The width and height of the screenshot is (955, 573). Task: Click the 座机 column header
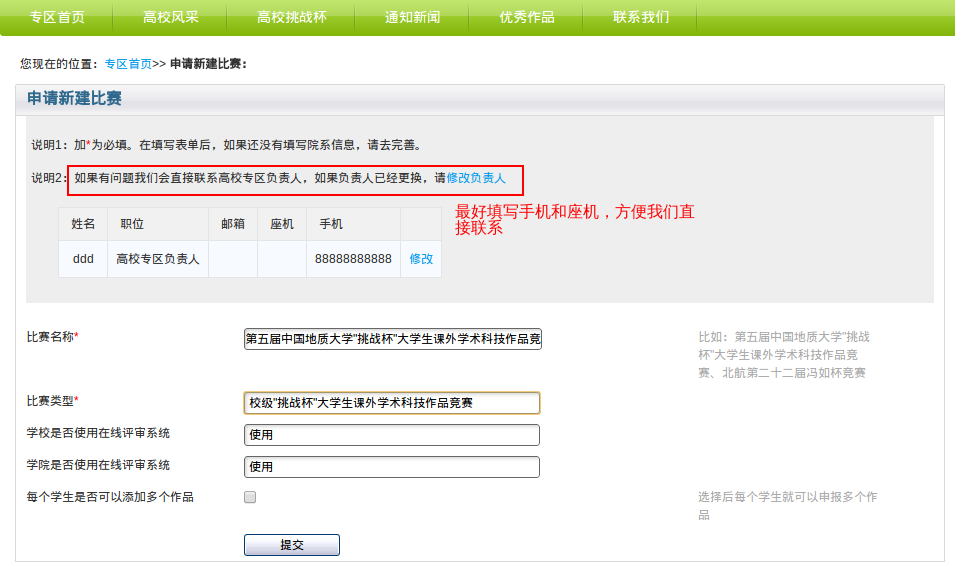(282, 224)
